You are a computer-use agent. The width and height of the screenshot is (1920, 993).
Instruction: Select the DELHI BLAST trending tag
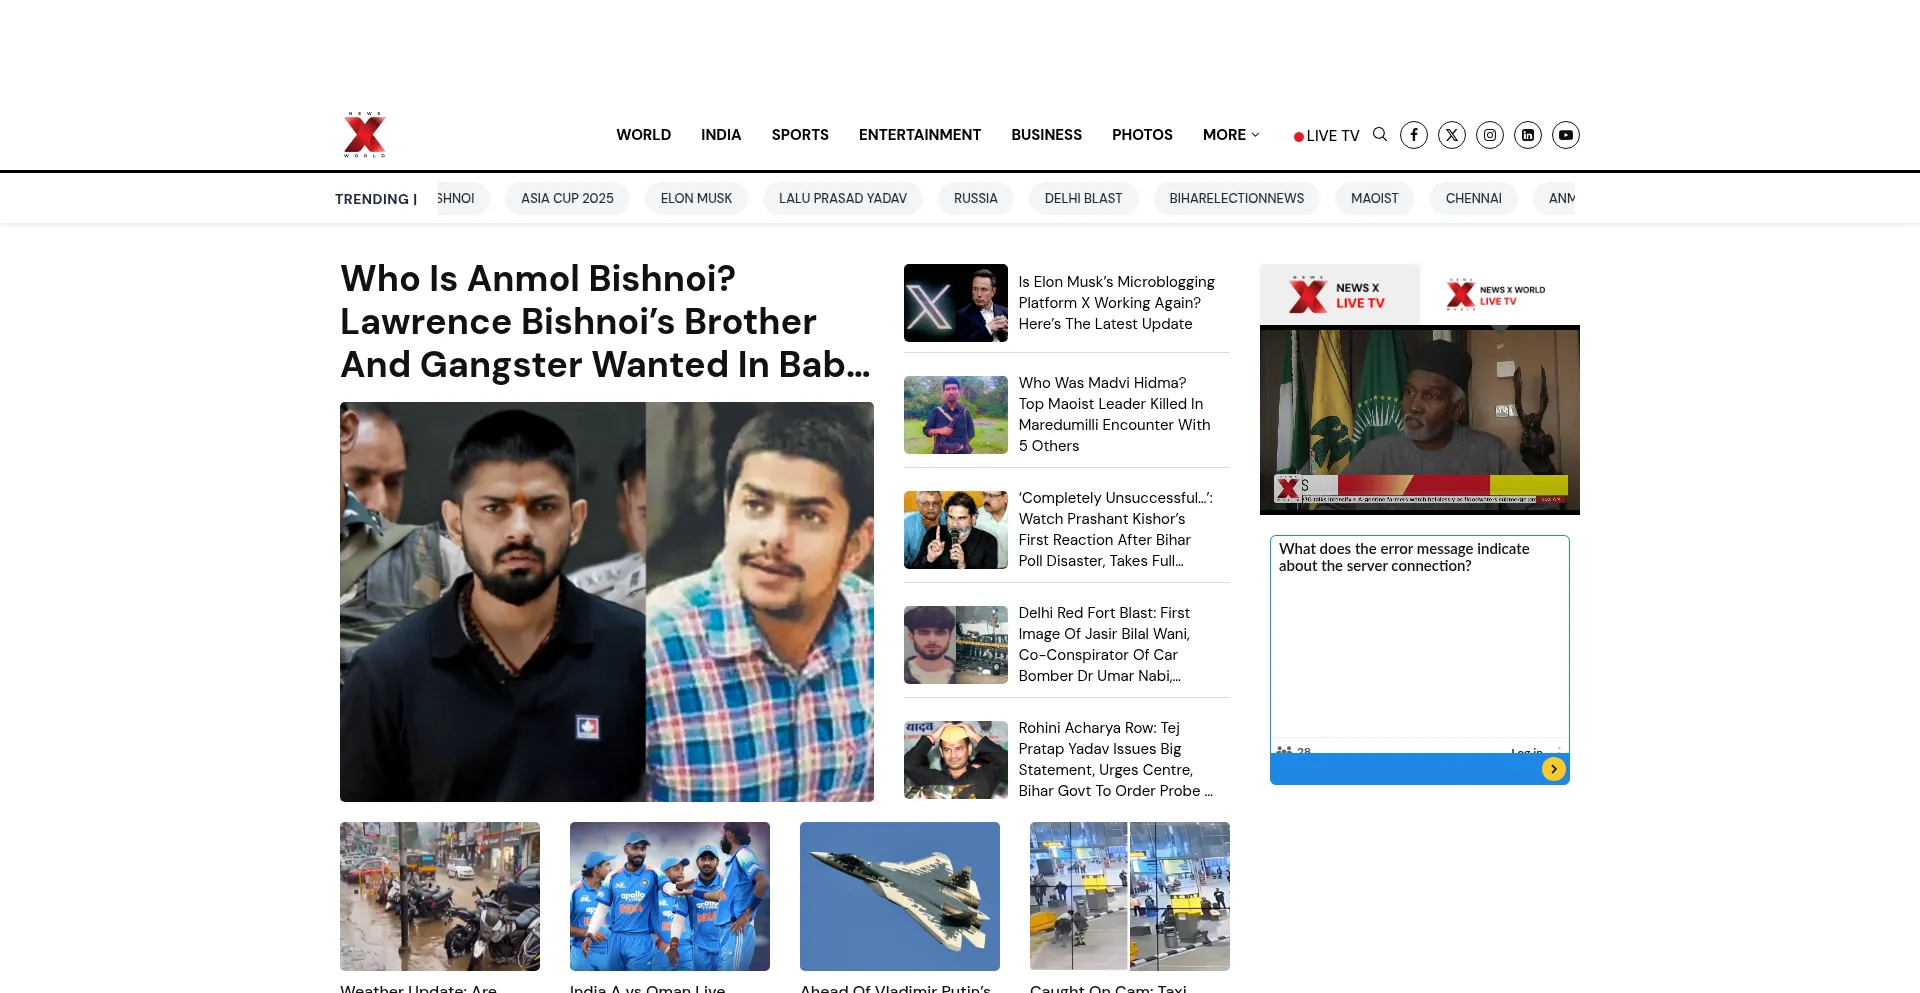1083,199
